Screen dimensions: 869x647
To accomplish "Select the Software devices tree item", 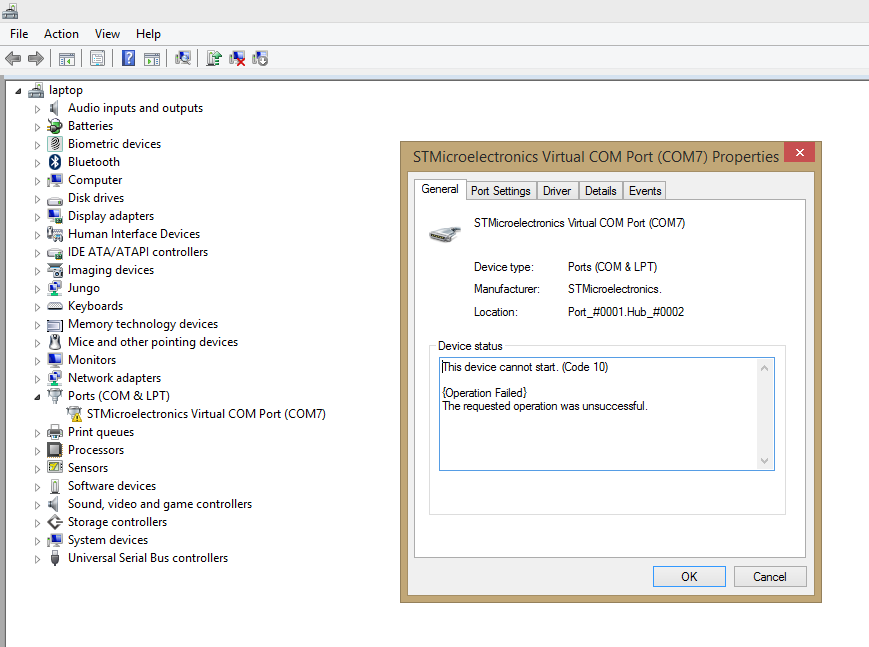I will [x=112, y=486].
